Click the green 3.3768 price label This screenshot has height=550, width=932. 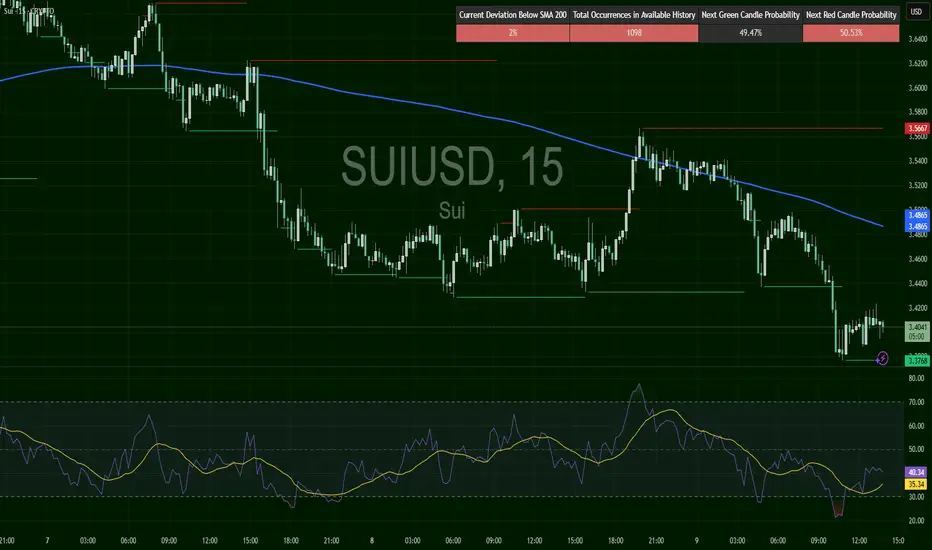coord(917,360)
